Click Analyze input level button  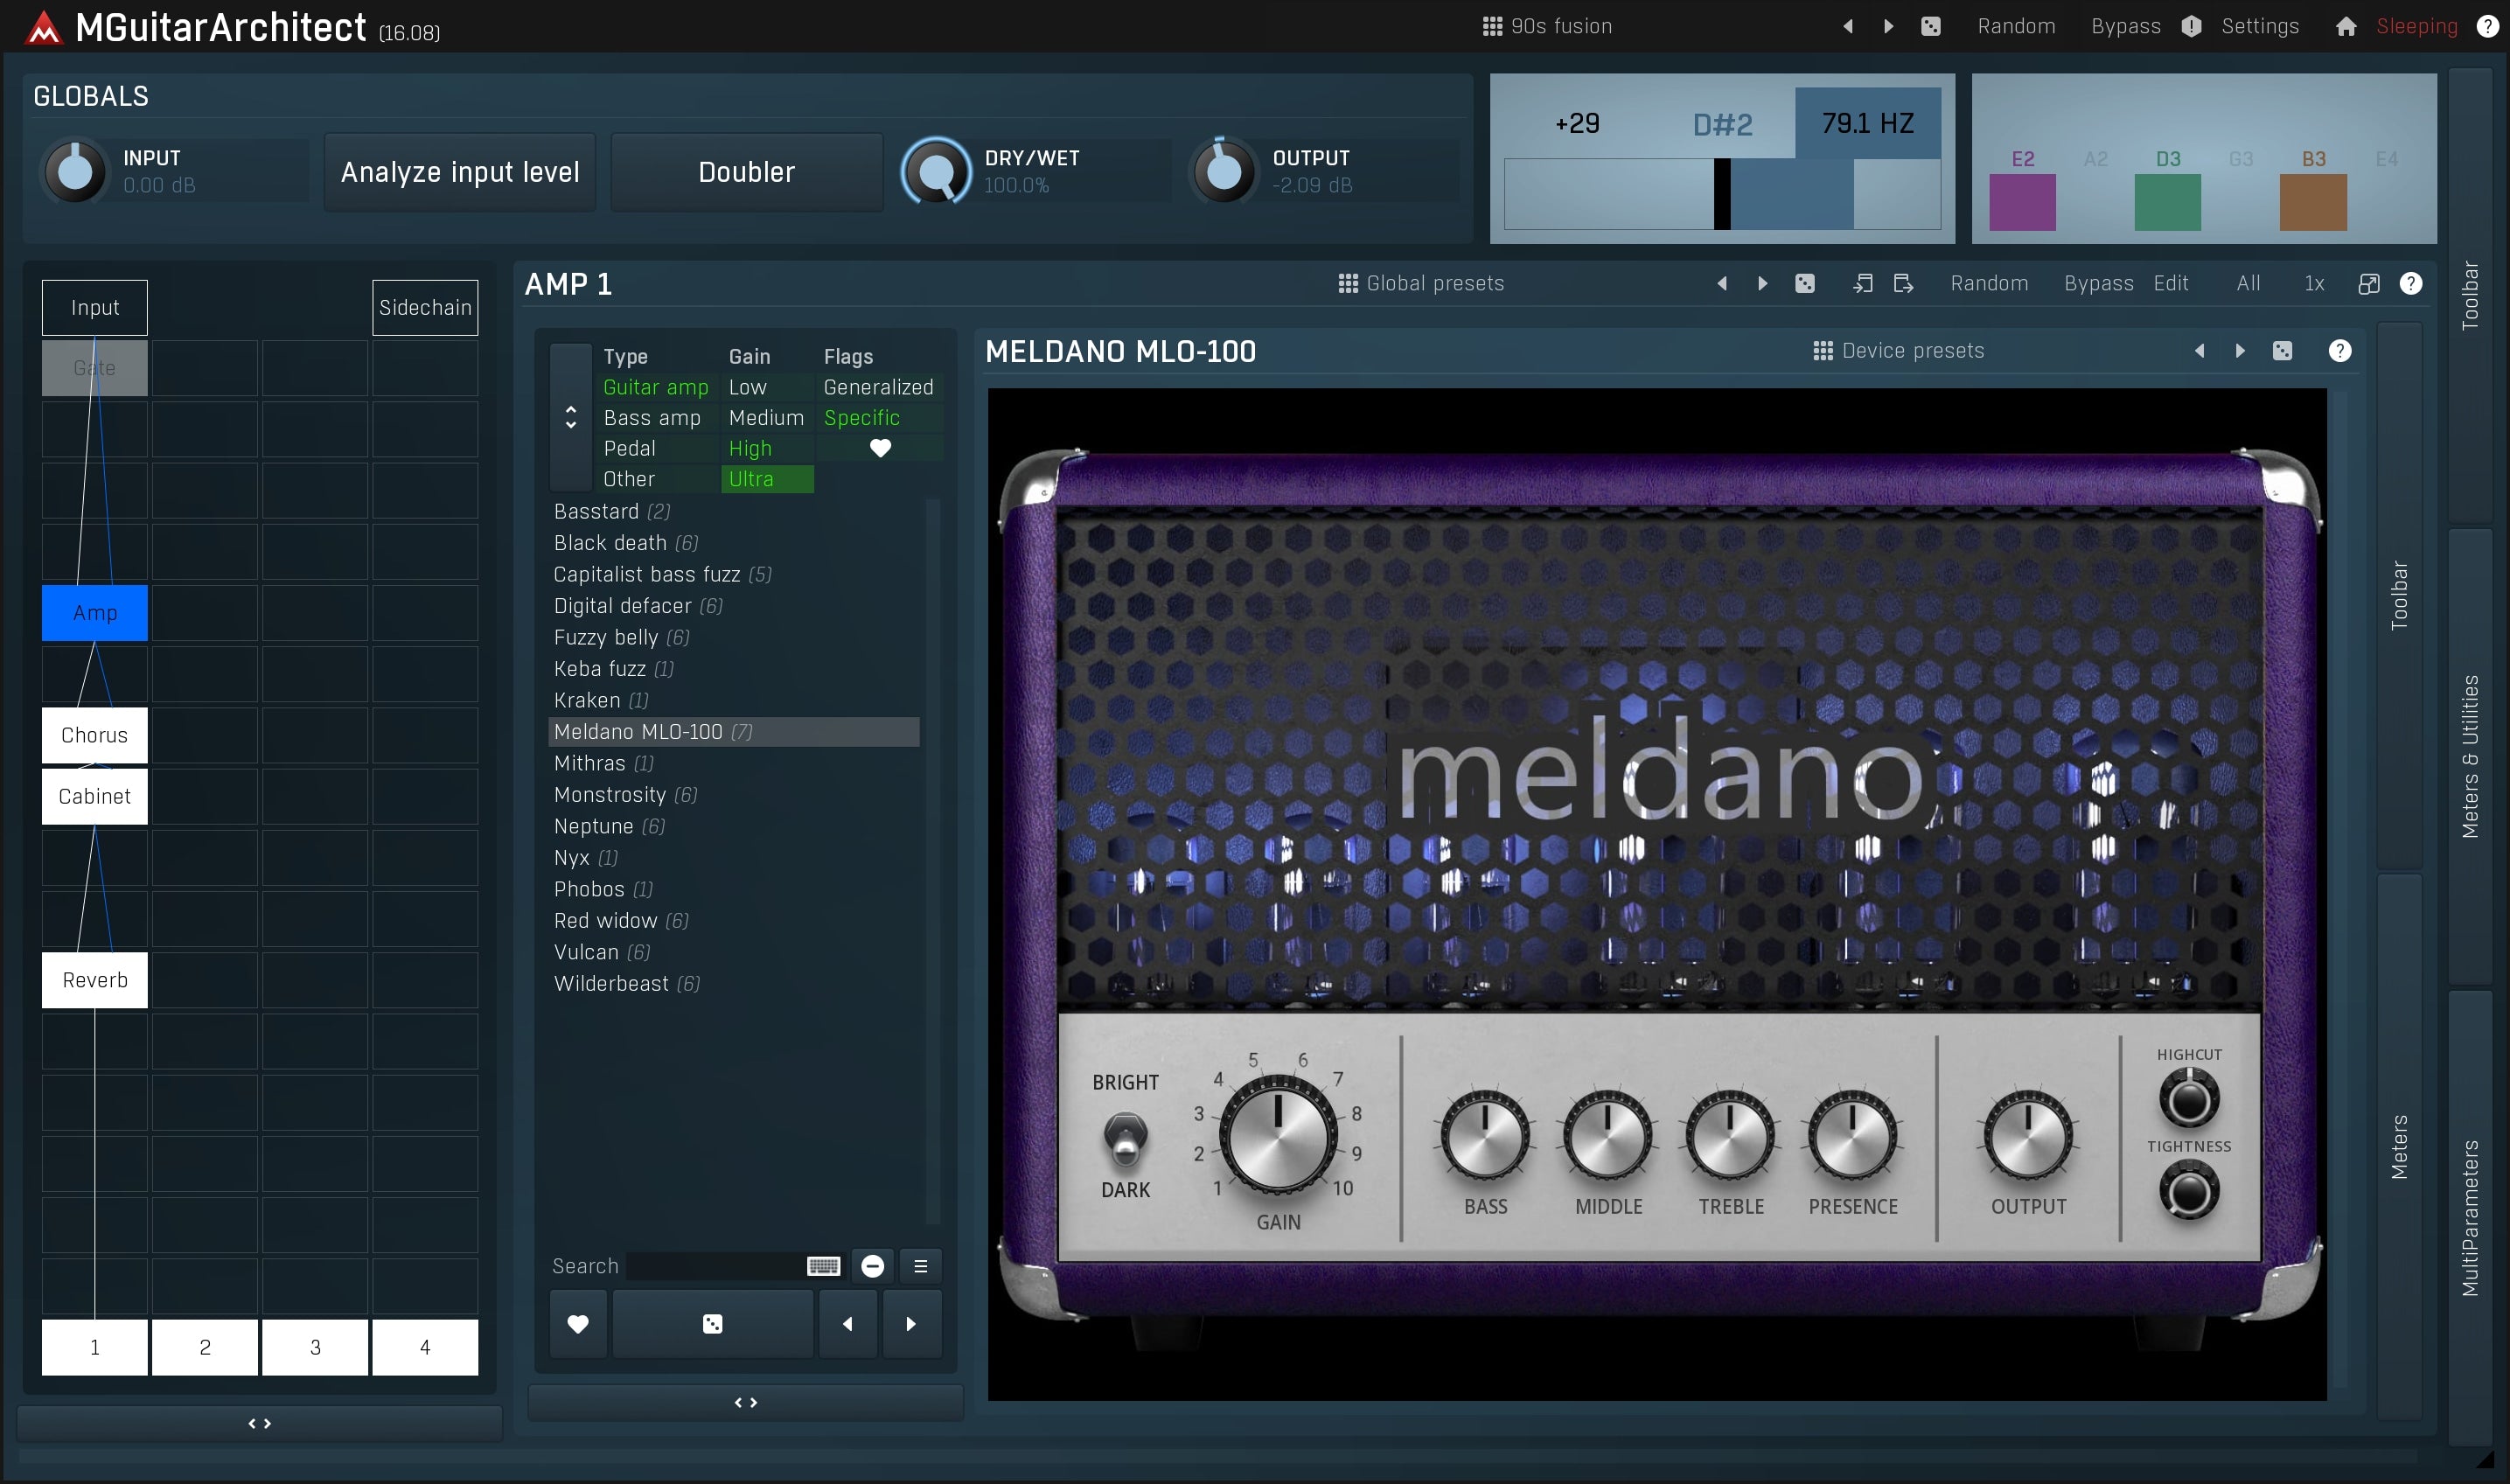pos(459,172)
